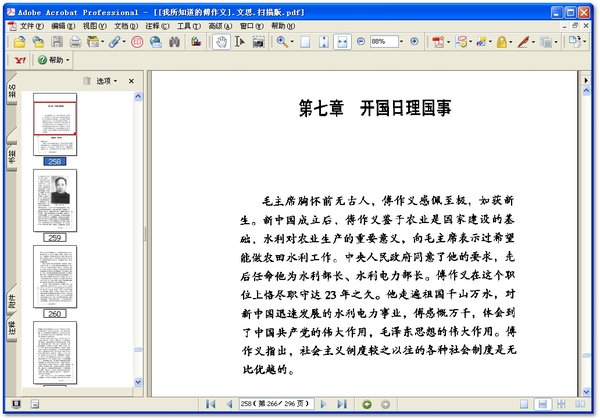Select the text Select tool
The width and height of the screenshot is (600, 420).
[240, 42]
